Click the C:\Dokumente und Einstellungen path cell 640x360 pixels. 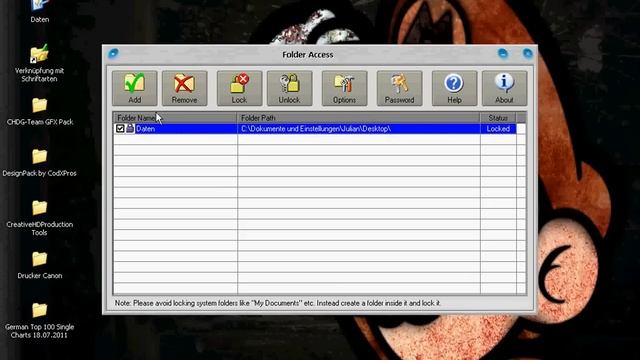tap(359, 129)
